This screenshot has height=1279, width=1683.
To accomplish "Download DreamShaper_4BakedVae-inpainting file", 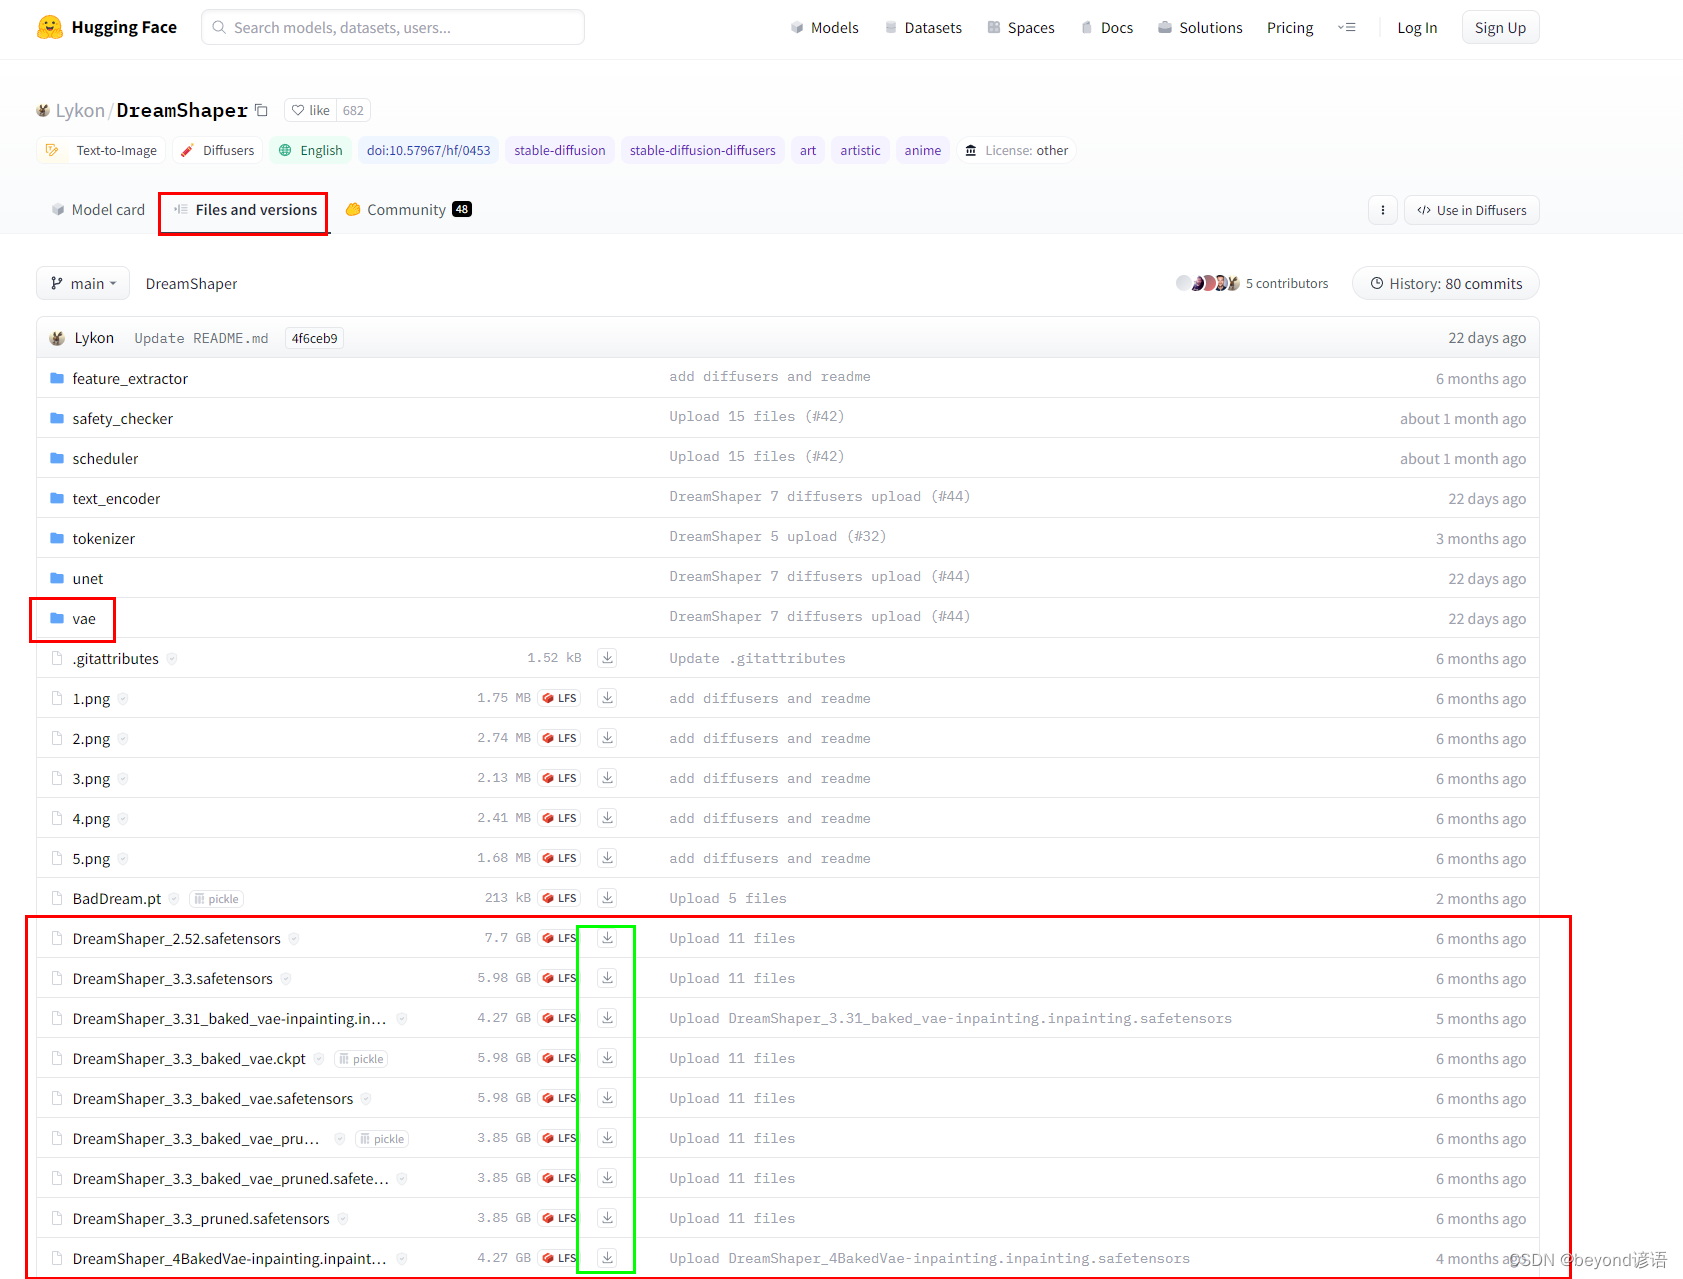I will pos(607,1258).
